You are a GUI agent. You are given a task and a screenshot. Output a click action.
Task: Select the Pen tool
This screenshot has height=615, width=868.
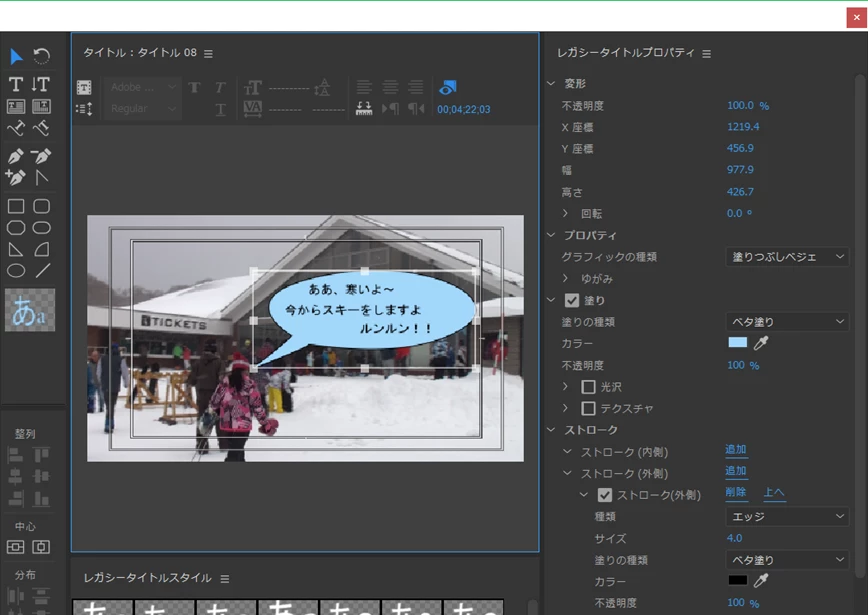click(x=16, y=156)
